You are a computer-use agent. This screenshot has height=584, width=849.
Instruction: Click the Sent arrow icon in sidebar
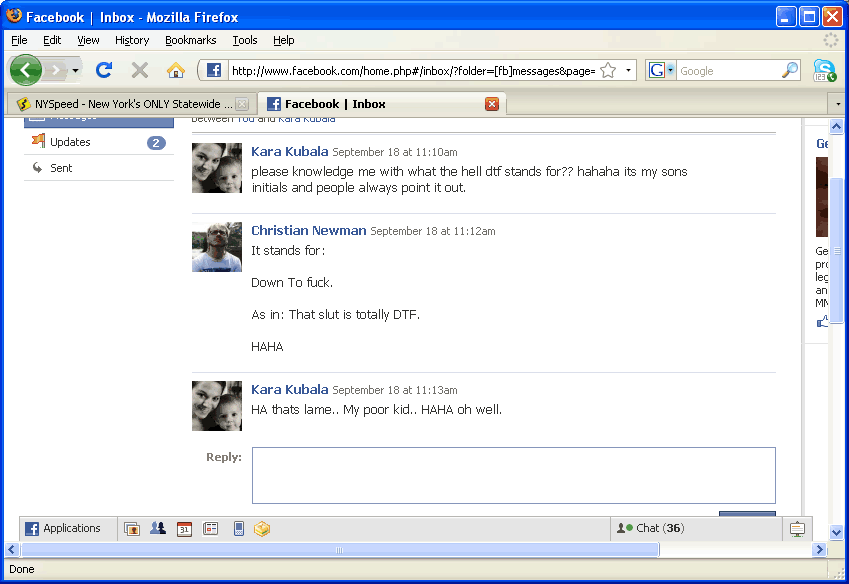(x=37, y=167)
